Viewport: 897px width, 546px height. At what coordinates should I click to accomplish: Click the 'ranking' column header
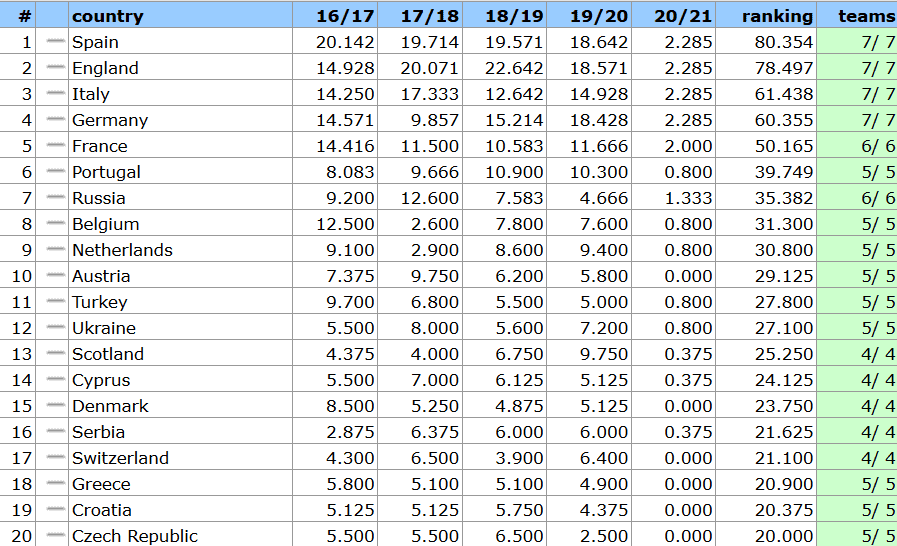(x=777, y=16)
